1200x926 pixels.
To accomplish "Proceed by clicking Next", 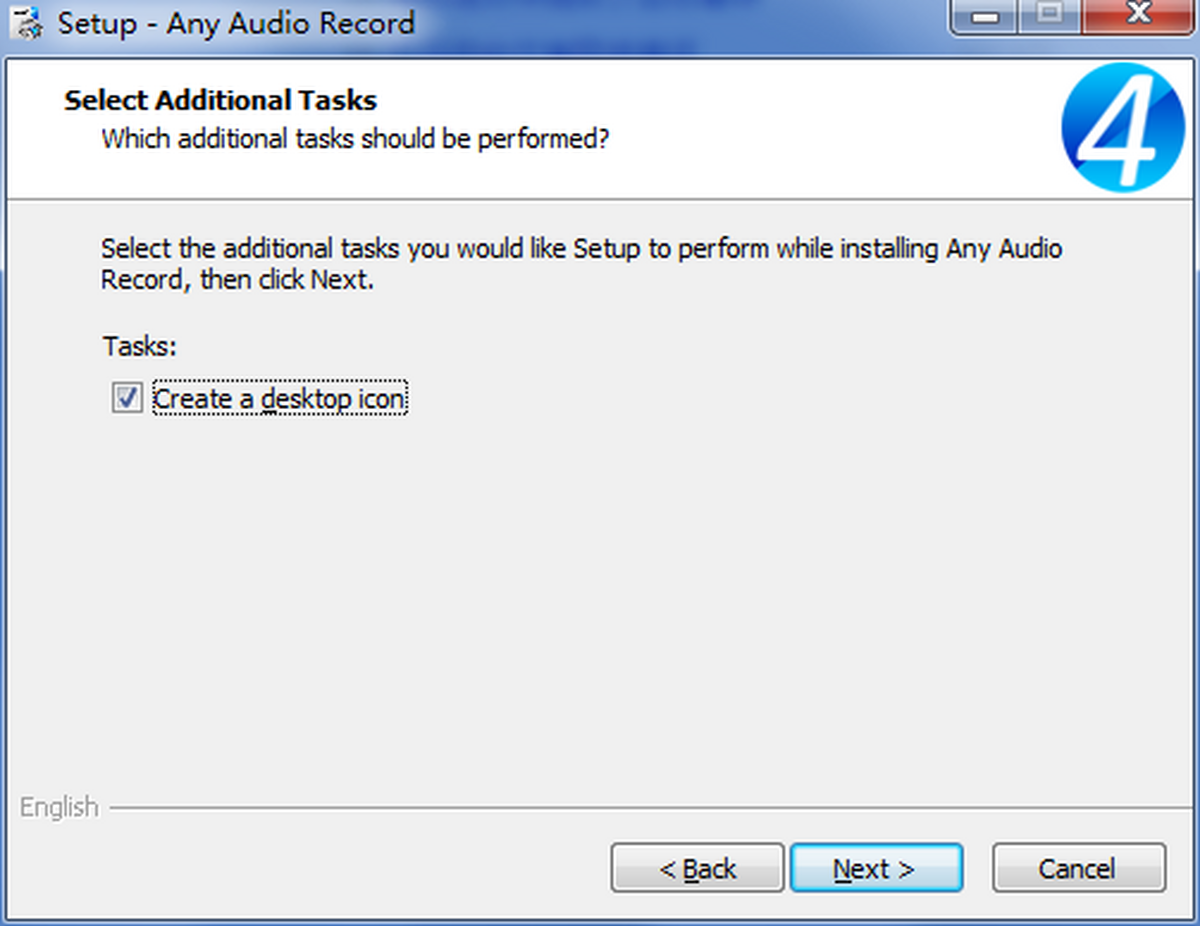I will coord(876,868).
